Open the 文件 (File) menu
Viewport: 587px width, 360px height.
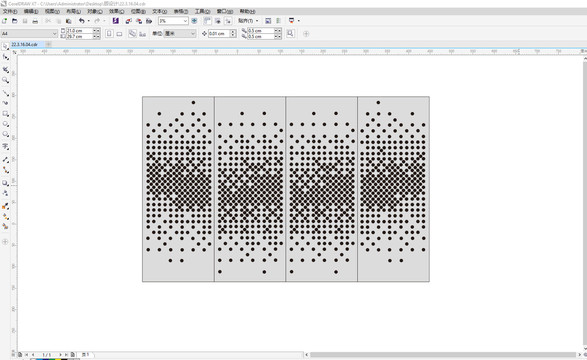pyautogui.click(x=10, y=12)
